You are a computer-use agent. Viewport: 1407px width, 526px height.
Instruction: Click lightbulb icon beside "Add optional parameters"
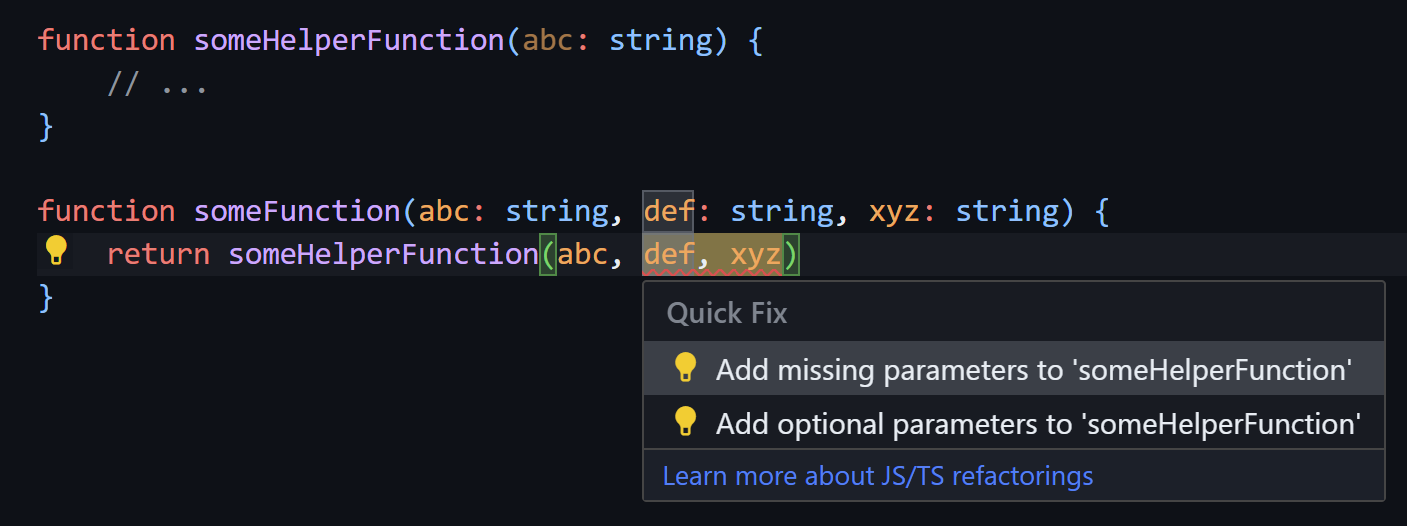pos(685,422)
